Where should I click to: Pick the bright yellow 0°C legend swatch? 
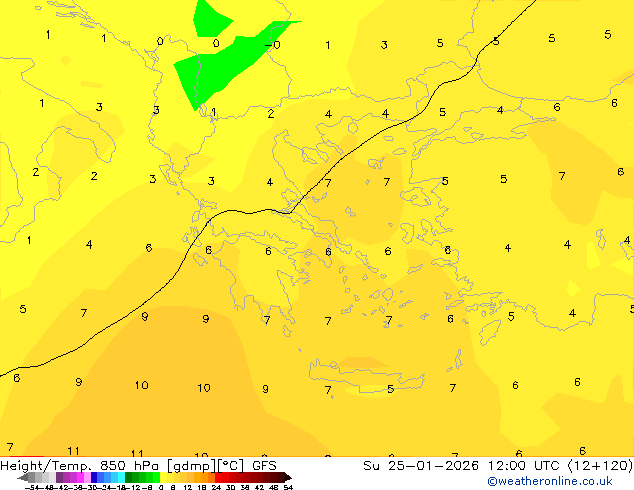(x=163, y=477)
